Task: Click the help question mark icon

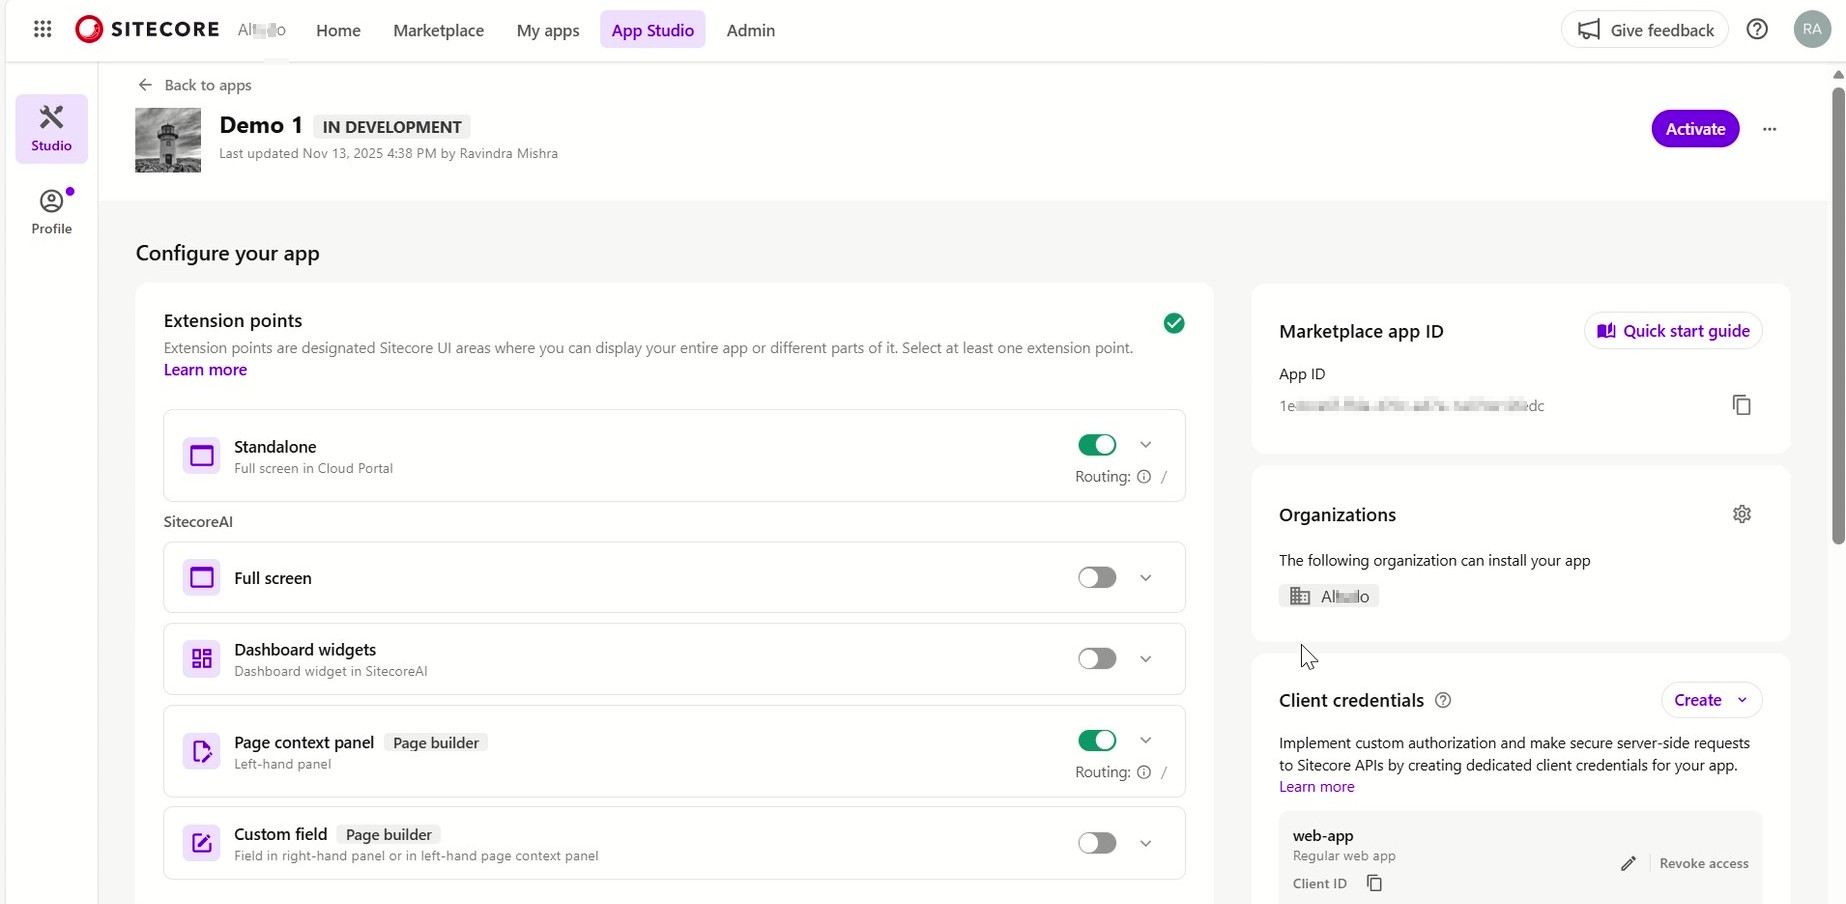Action: (1757, 29)
